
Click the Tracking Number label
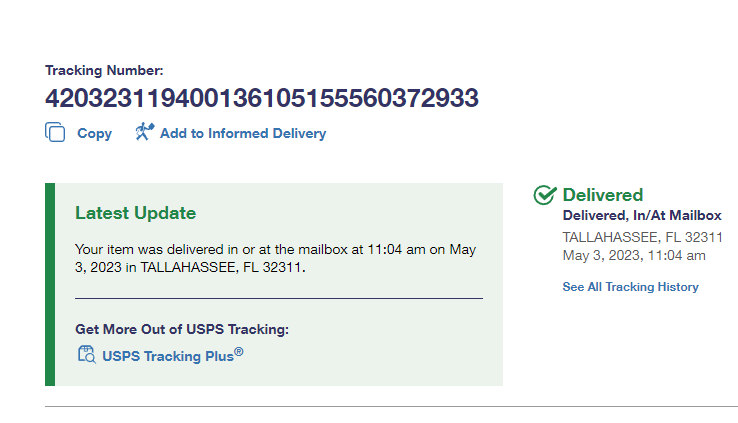click(x=104, y=70)
